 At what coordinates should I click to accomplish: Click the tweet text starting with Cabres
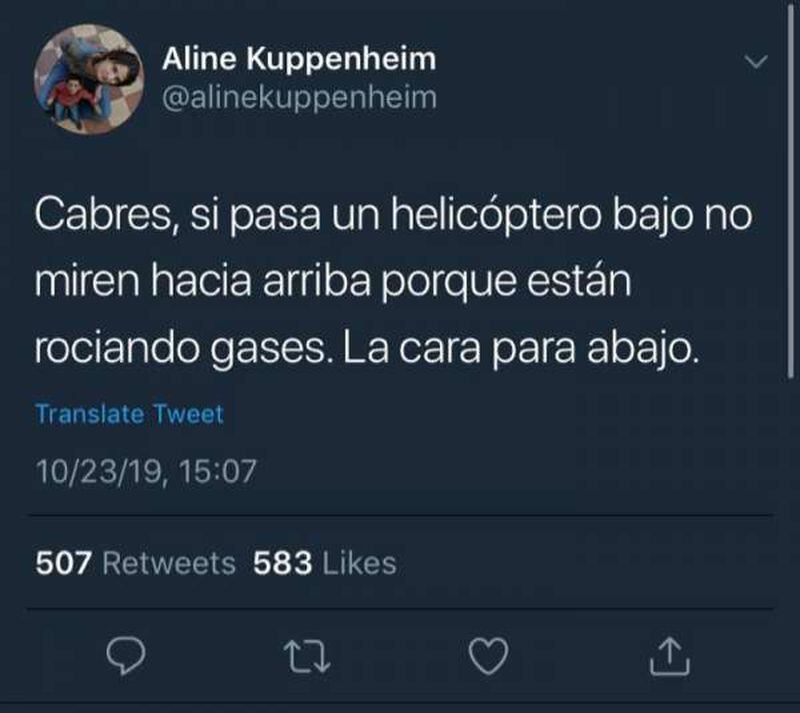point(393,282)
